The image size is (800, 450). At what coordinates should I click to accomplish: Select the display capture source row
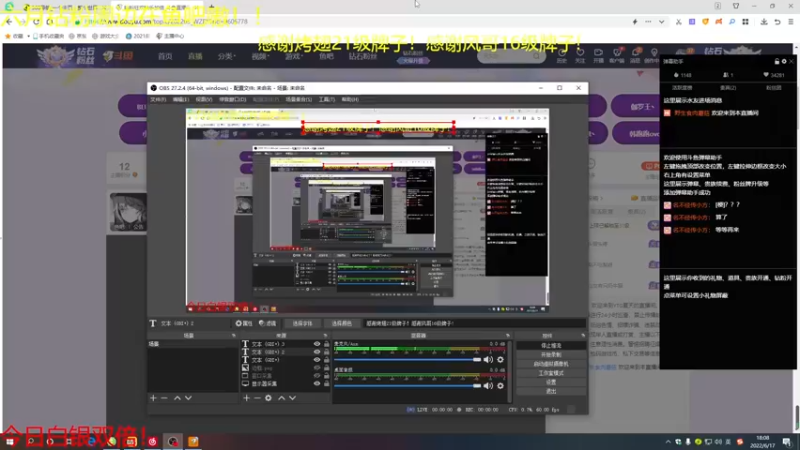286,384
